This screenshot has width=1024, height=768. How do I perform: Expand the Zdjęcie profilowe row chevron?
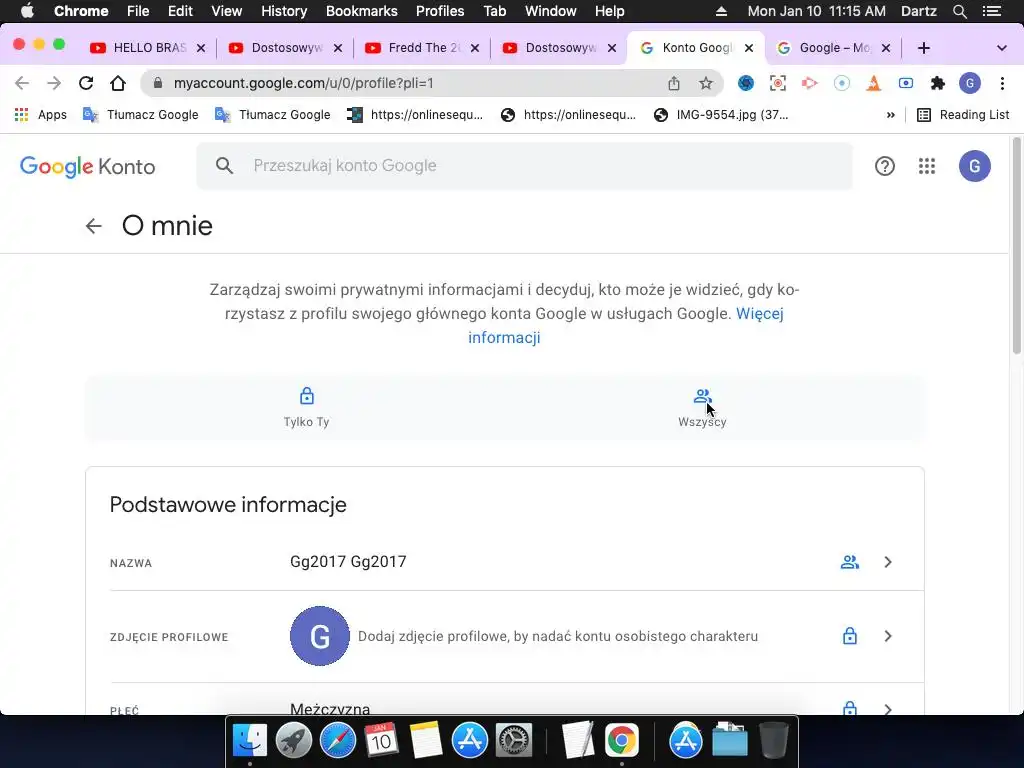(x=888, y=635)
